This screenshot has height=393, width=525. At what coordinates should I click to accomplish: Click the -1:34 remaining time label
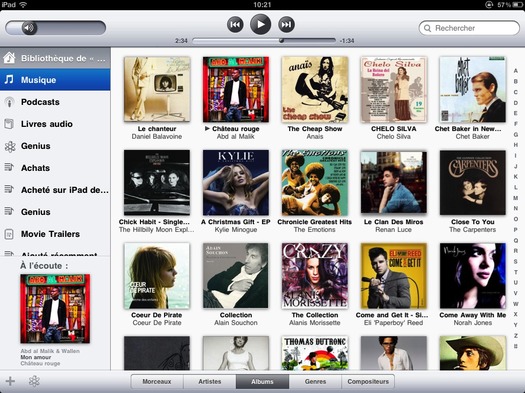point(347,41)
